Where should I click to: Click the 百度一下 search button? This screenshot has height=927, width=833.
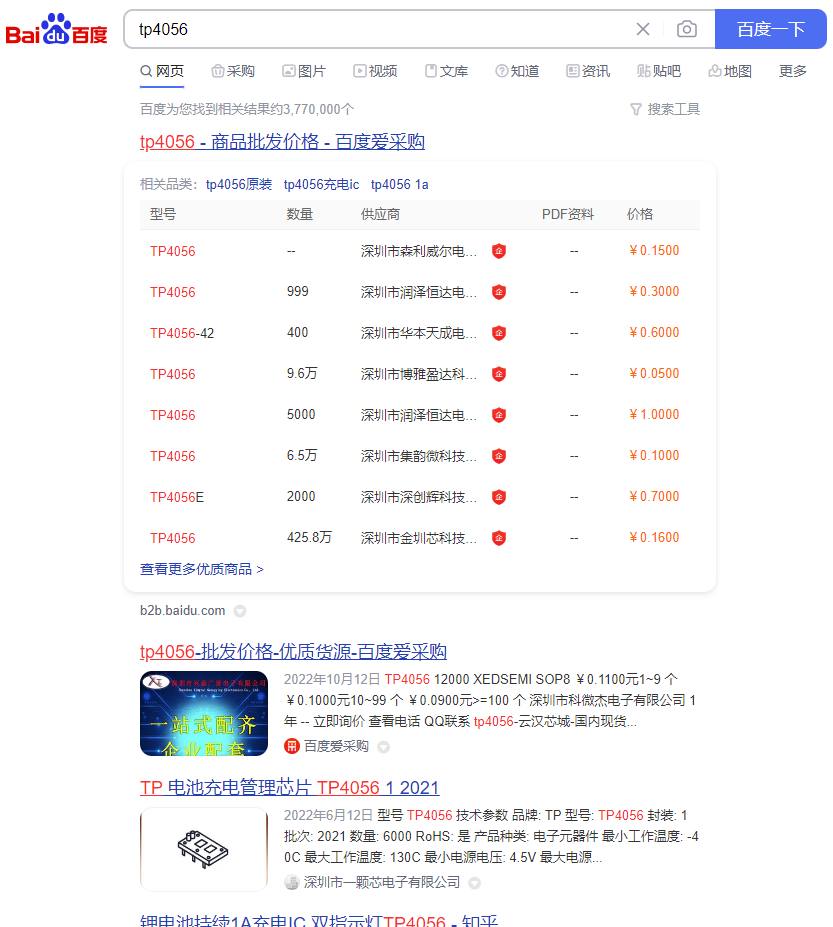pos(770,29)
